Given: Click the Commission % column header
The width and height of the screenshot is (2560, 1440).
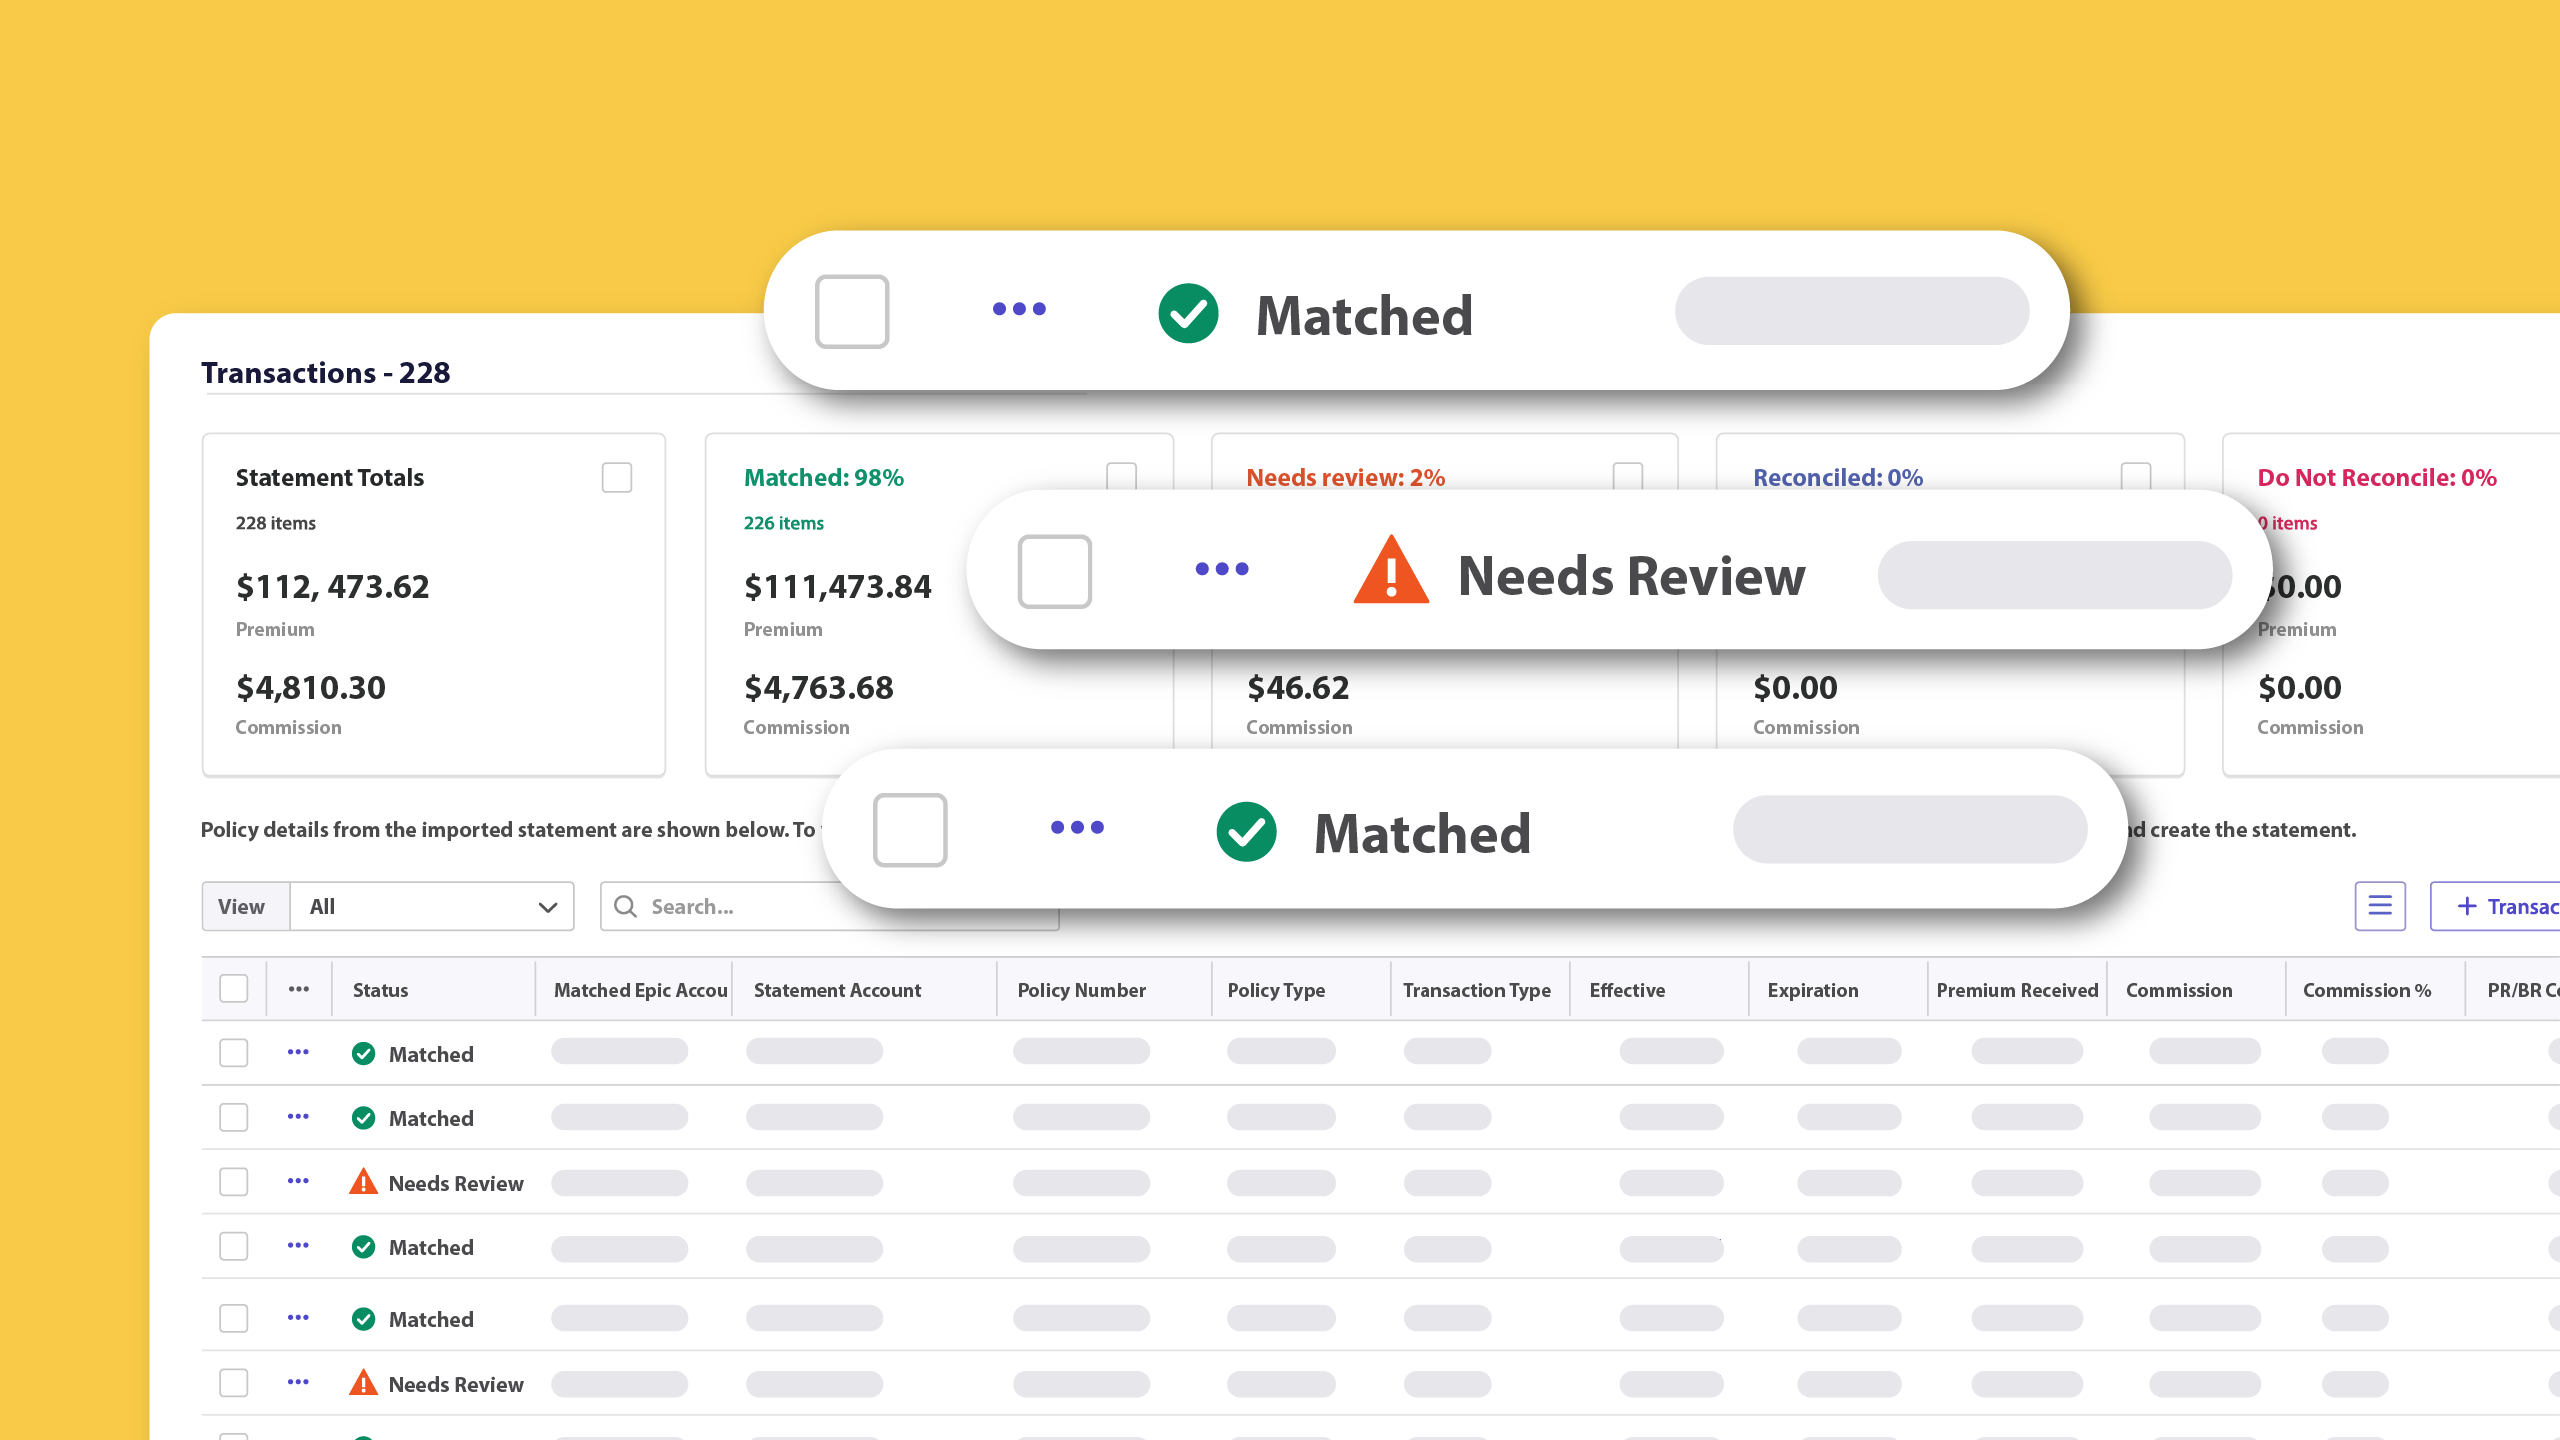Looking at the screenshot, I should [2366, 990].
